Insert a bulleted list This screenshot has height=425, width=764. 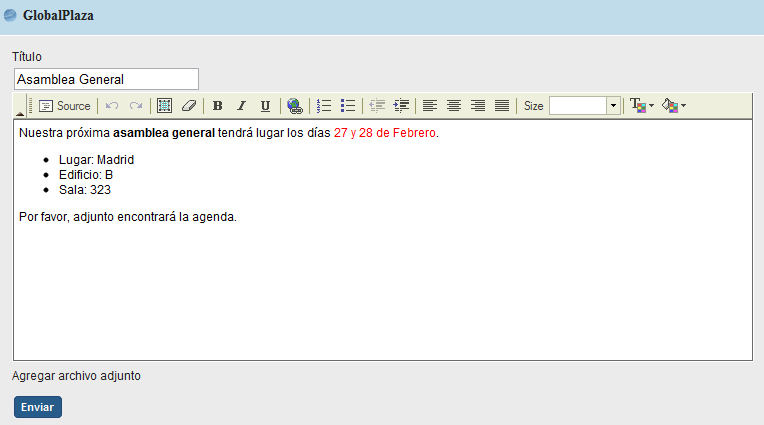coord(348,106)
